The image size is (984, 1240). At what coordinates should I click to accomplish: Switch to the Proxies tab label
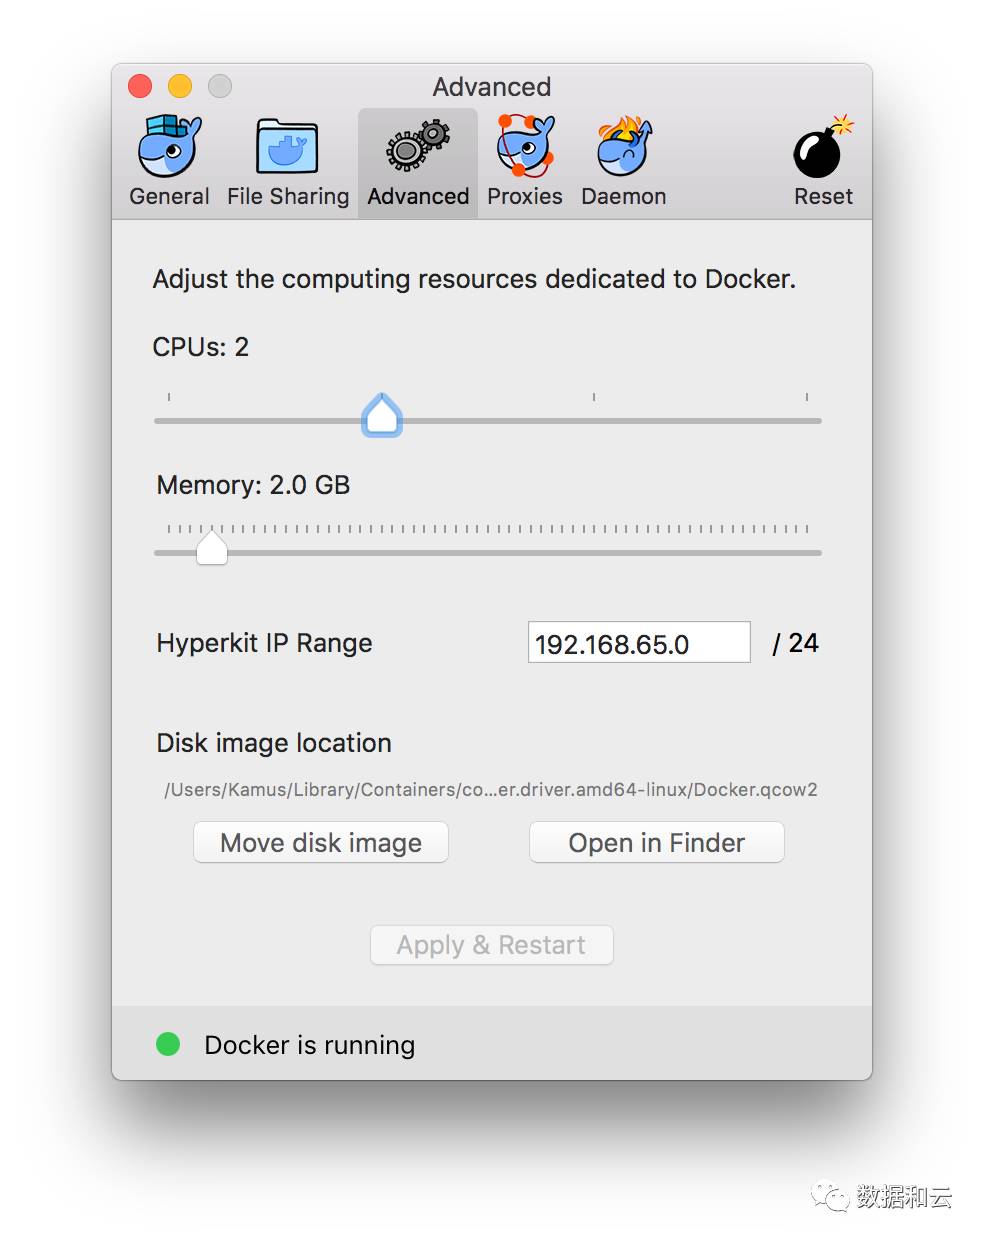[x=525, y=196]
